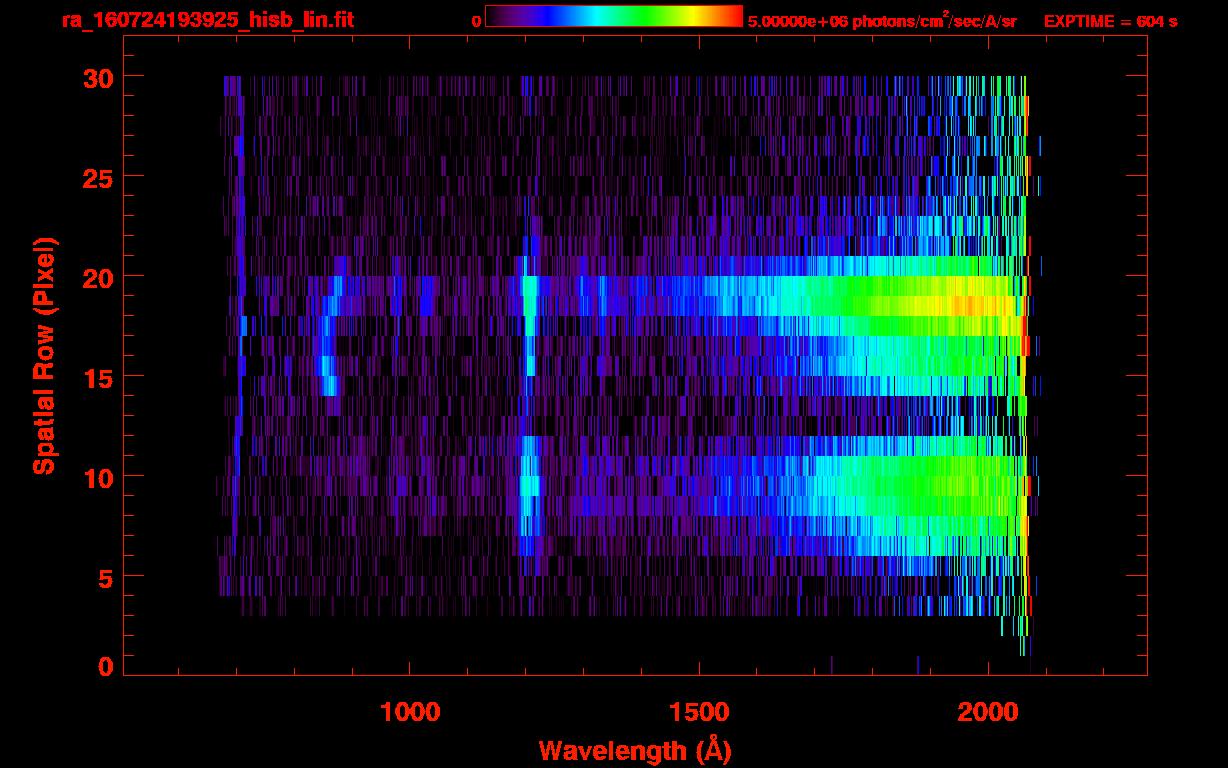Viewport: 1228px width, 768px height.
Task: Click the file name title ra_160724193925_hisb_lin.fit
Action: [207, 20]
